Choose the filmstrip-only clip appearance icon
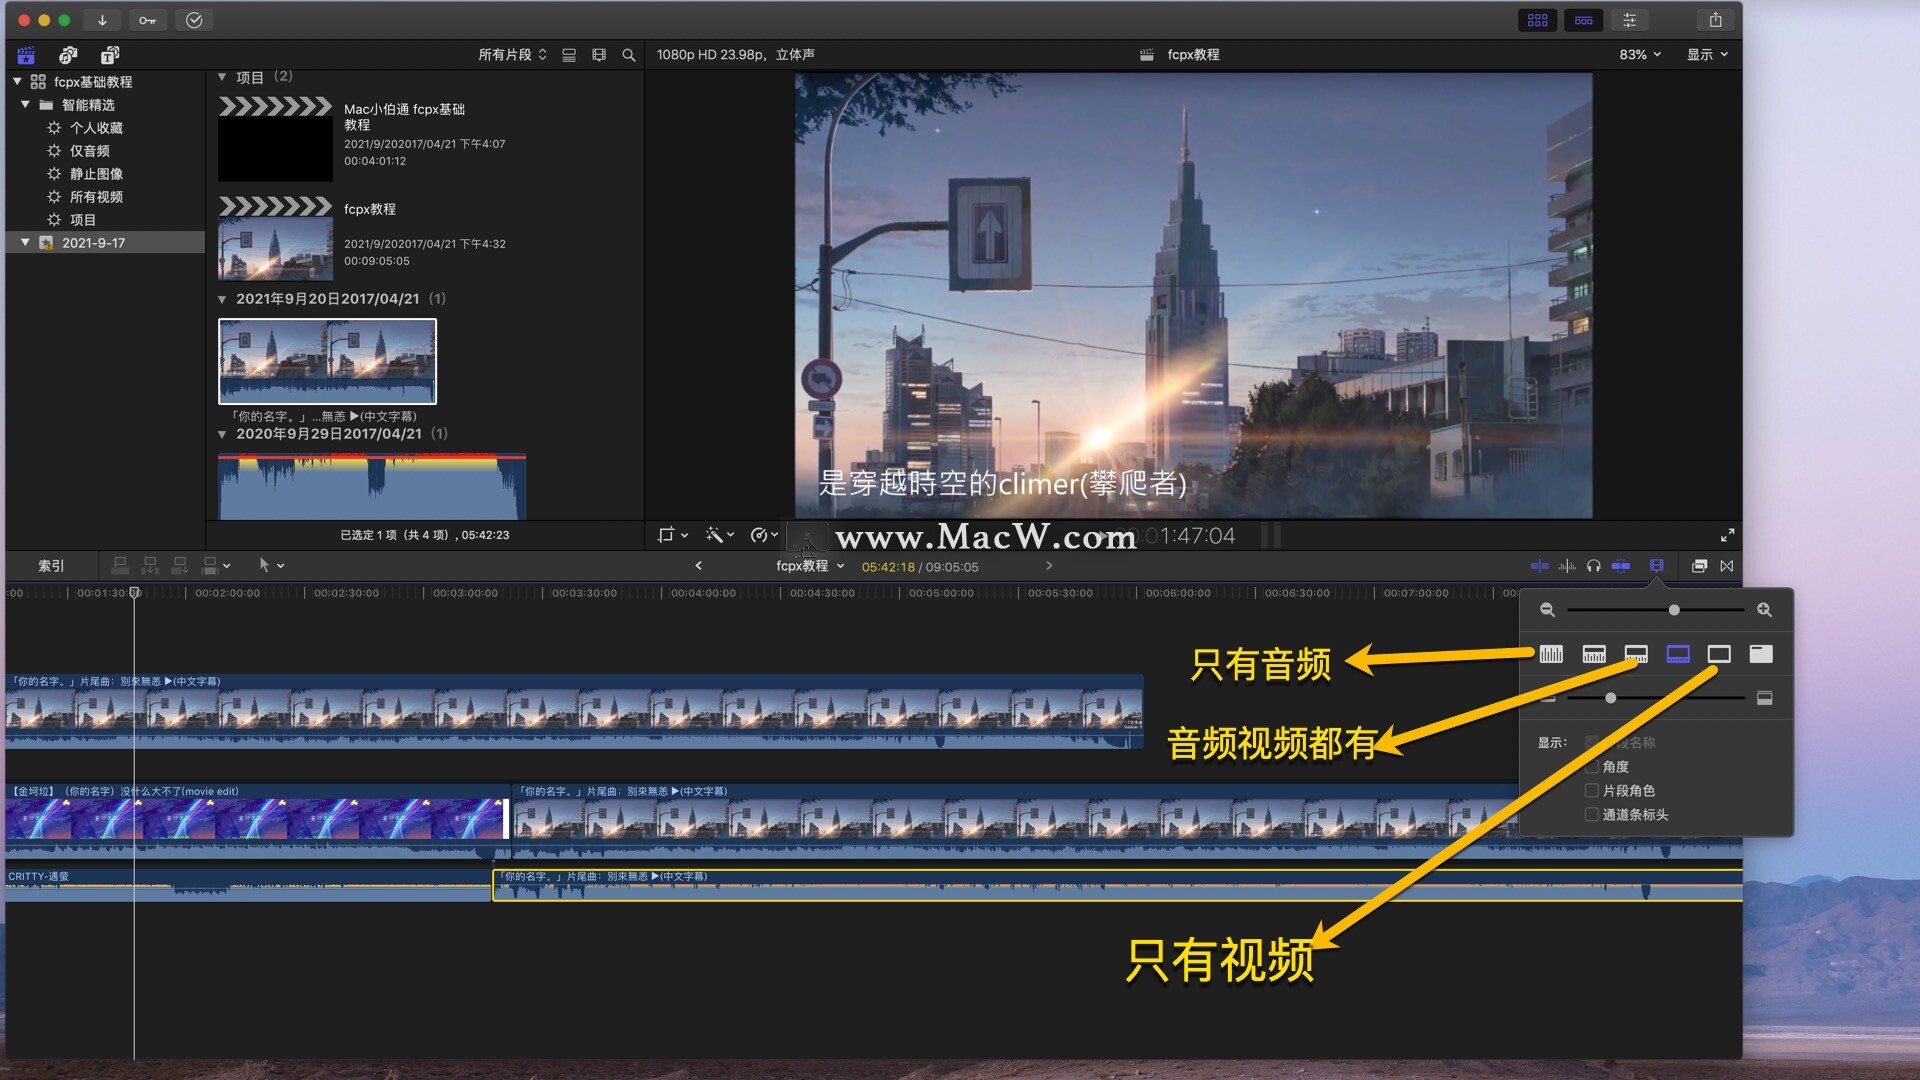The image size is (1920, 1080). coord(1719,654)
